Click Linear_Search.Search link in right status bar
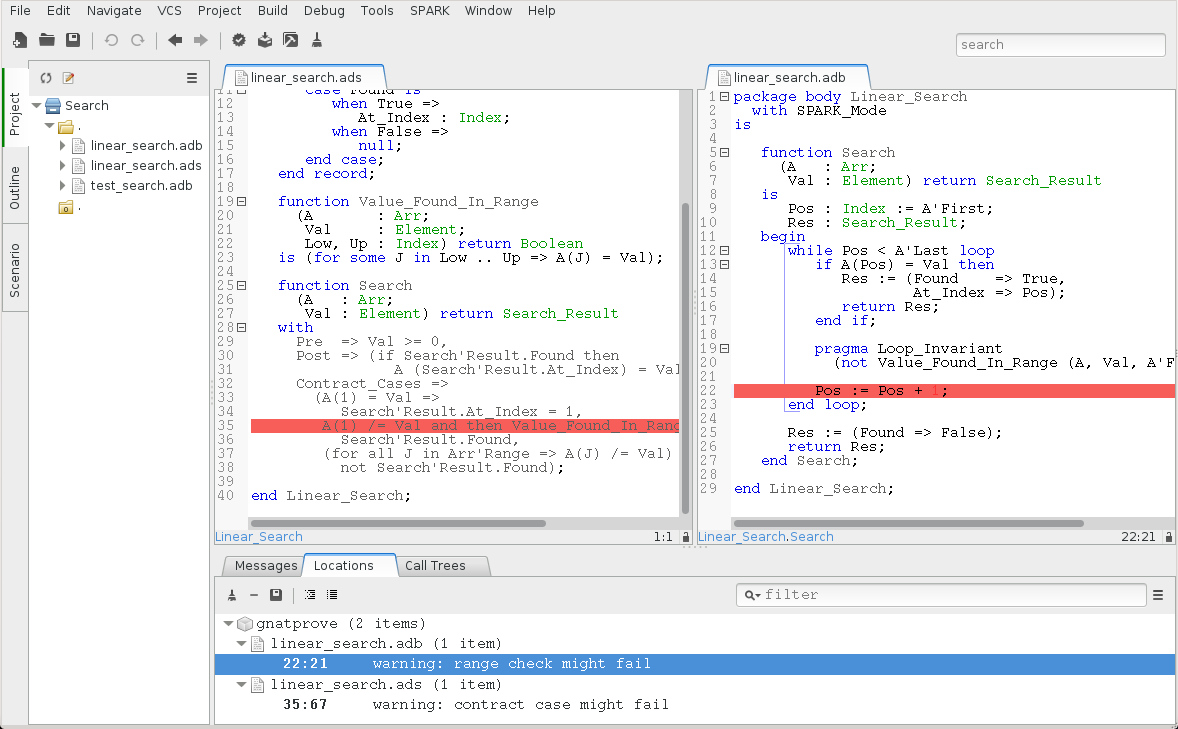 click(x=766, y=537)
